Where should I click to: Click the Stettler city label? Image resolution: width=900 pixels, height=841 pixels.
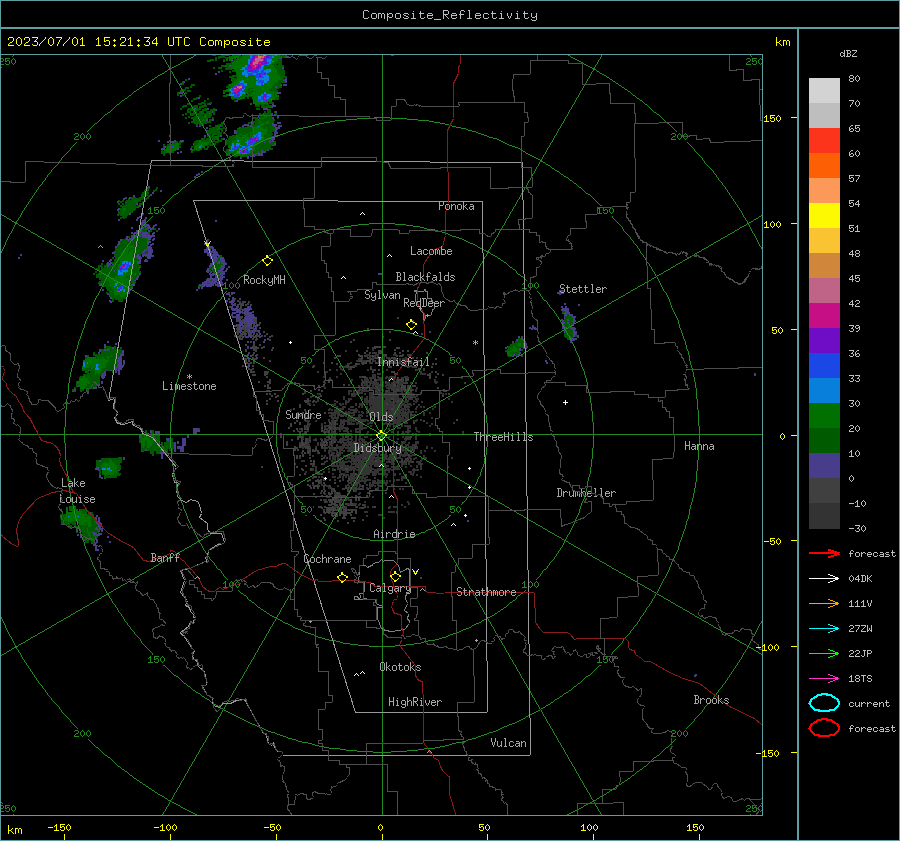(583, 289)
